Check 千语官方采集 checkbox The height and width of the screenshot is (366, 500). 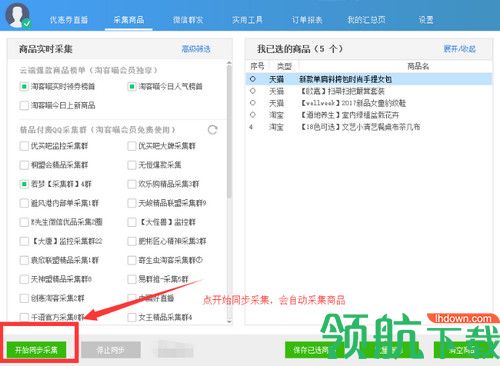click(x=24, y=317)
